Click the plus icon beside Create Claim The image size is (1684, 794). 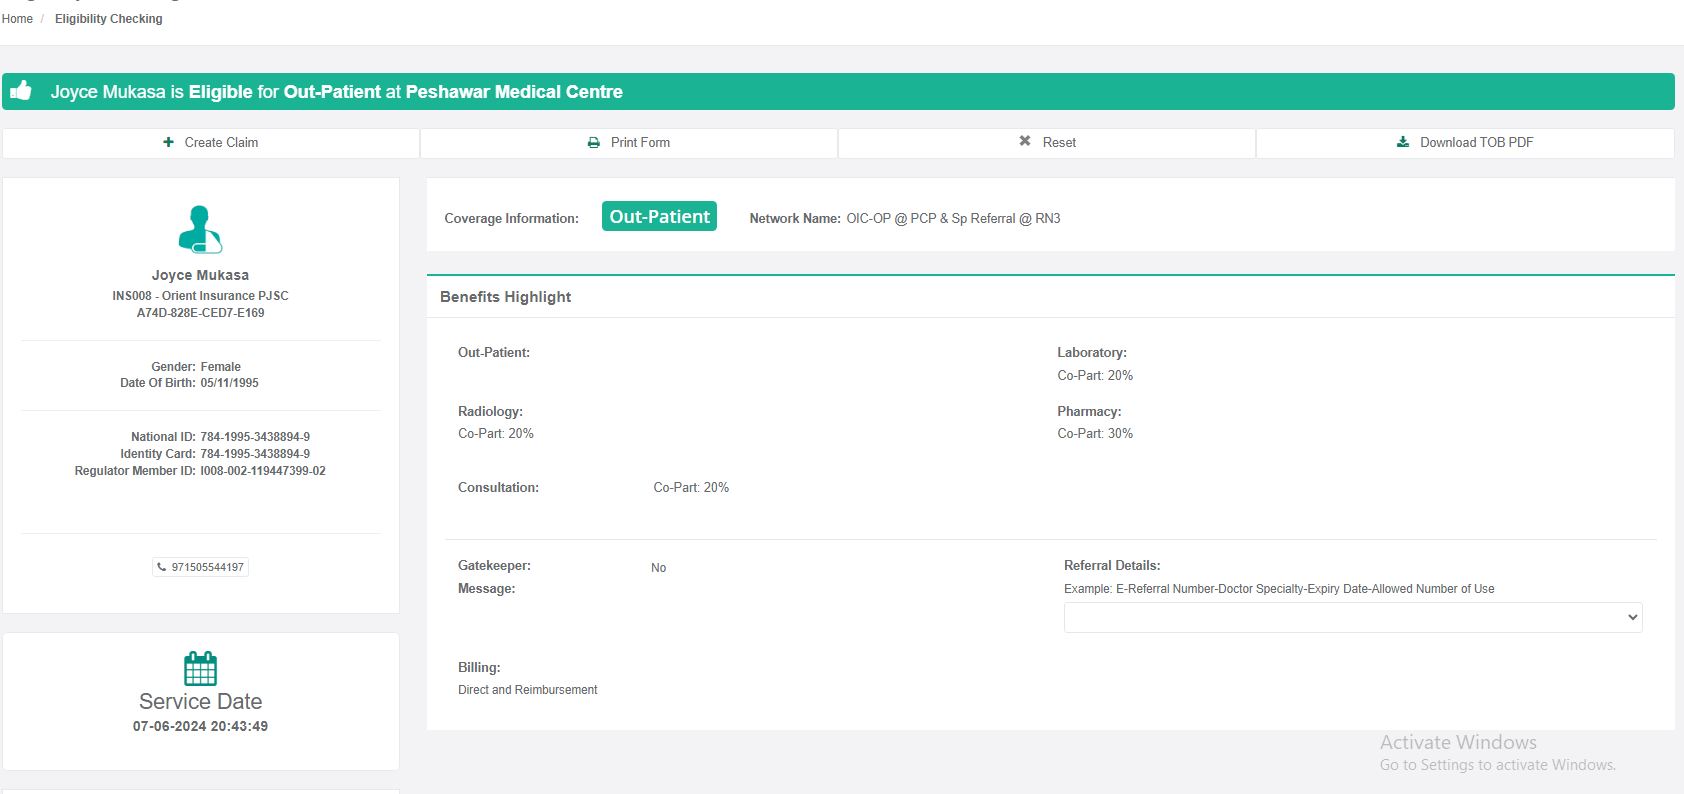coord(168,142)
